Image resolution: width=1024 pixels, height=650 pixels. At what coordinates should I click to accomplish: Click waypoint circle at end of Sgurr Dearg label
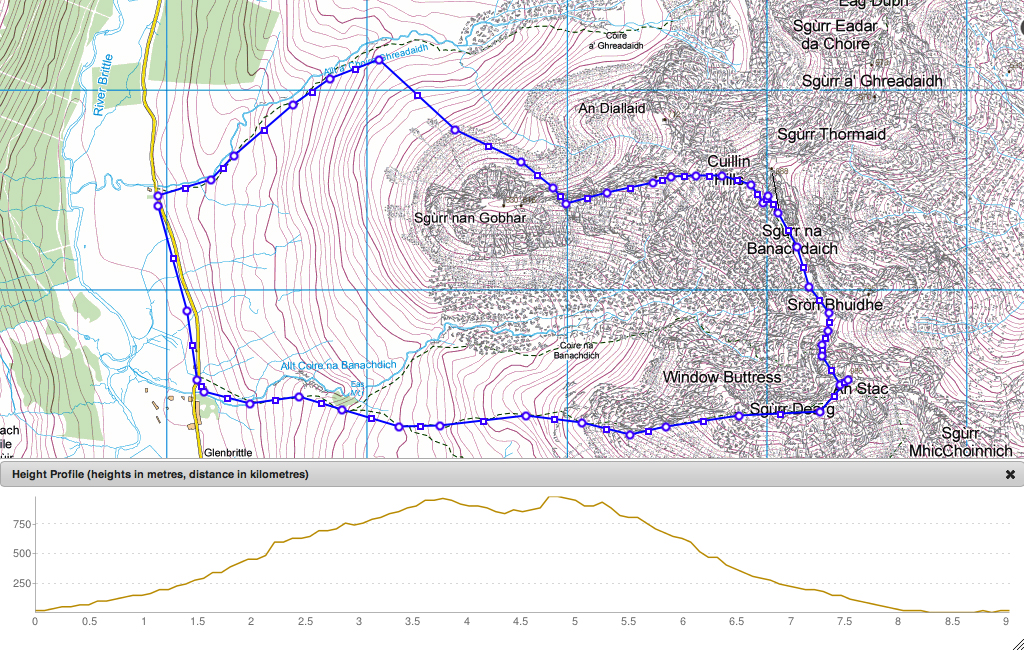pos(819,411)
